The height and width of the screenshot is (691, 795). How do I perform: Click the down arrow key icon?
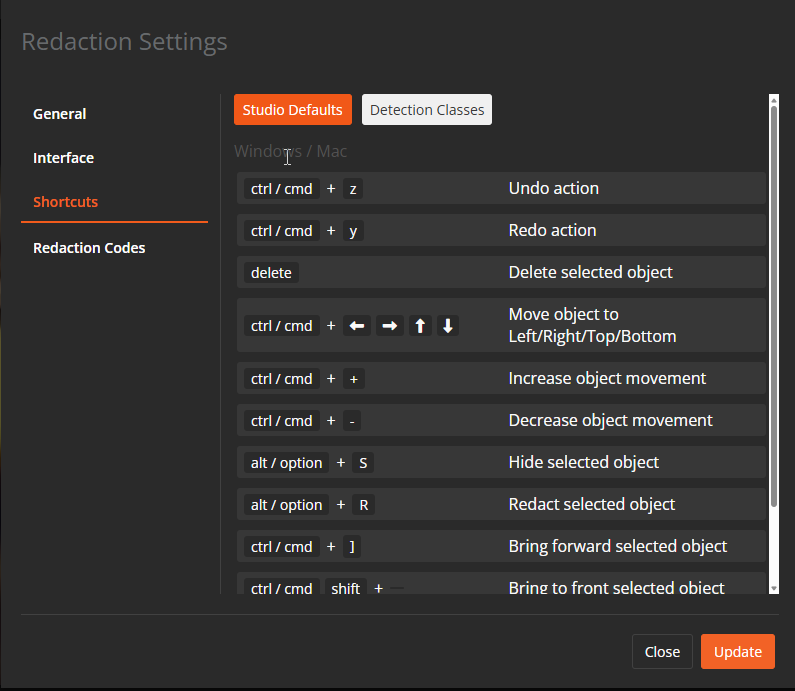coord(448,326)
